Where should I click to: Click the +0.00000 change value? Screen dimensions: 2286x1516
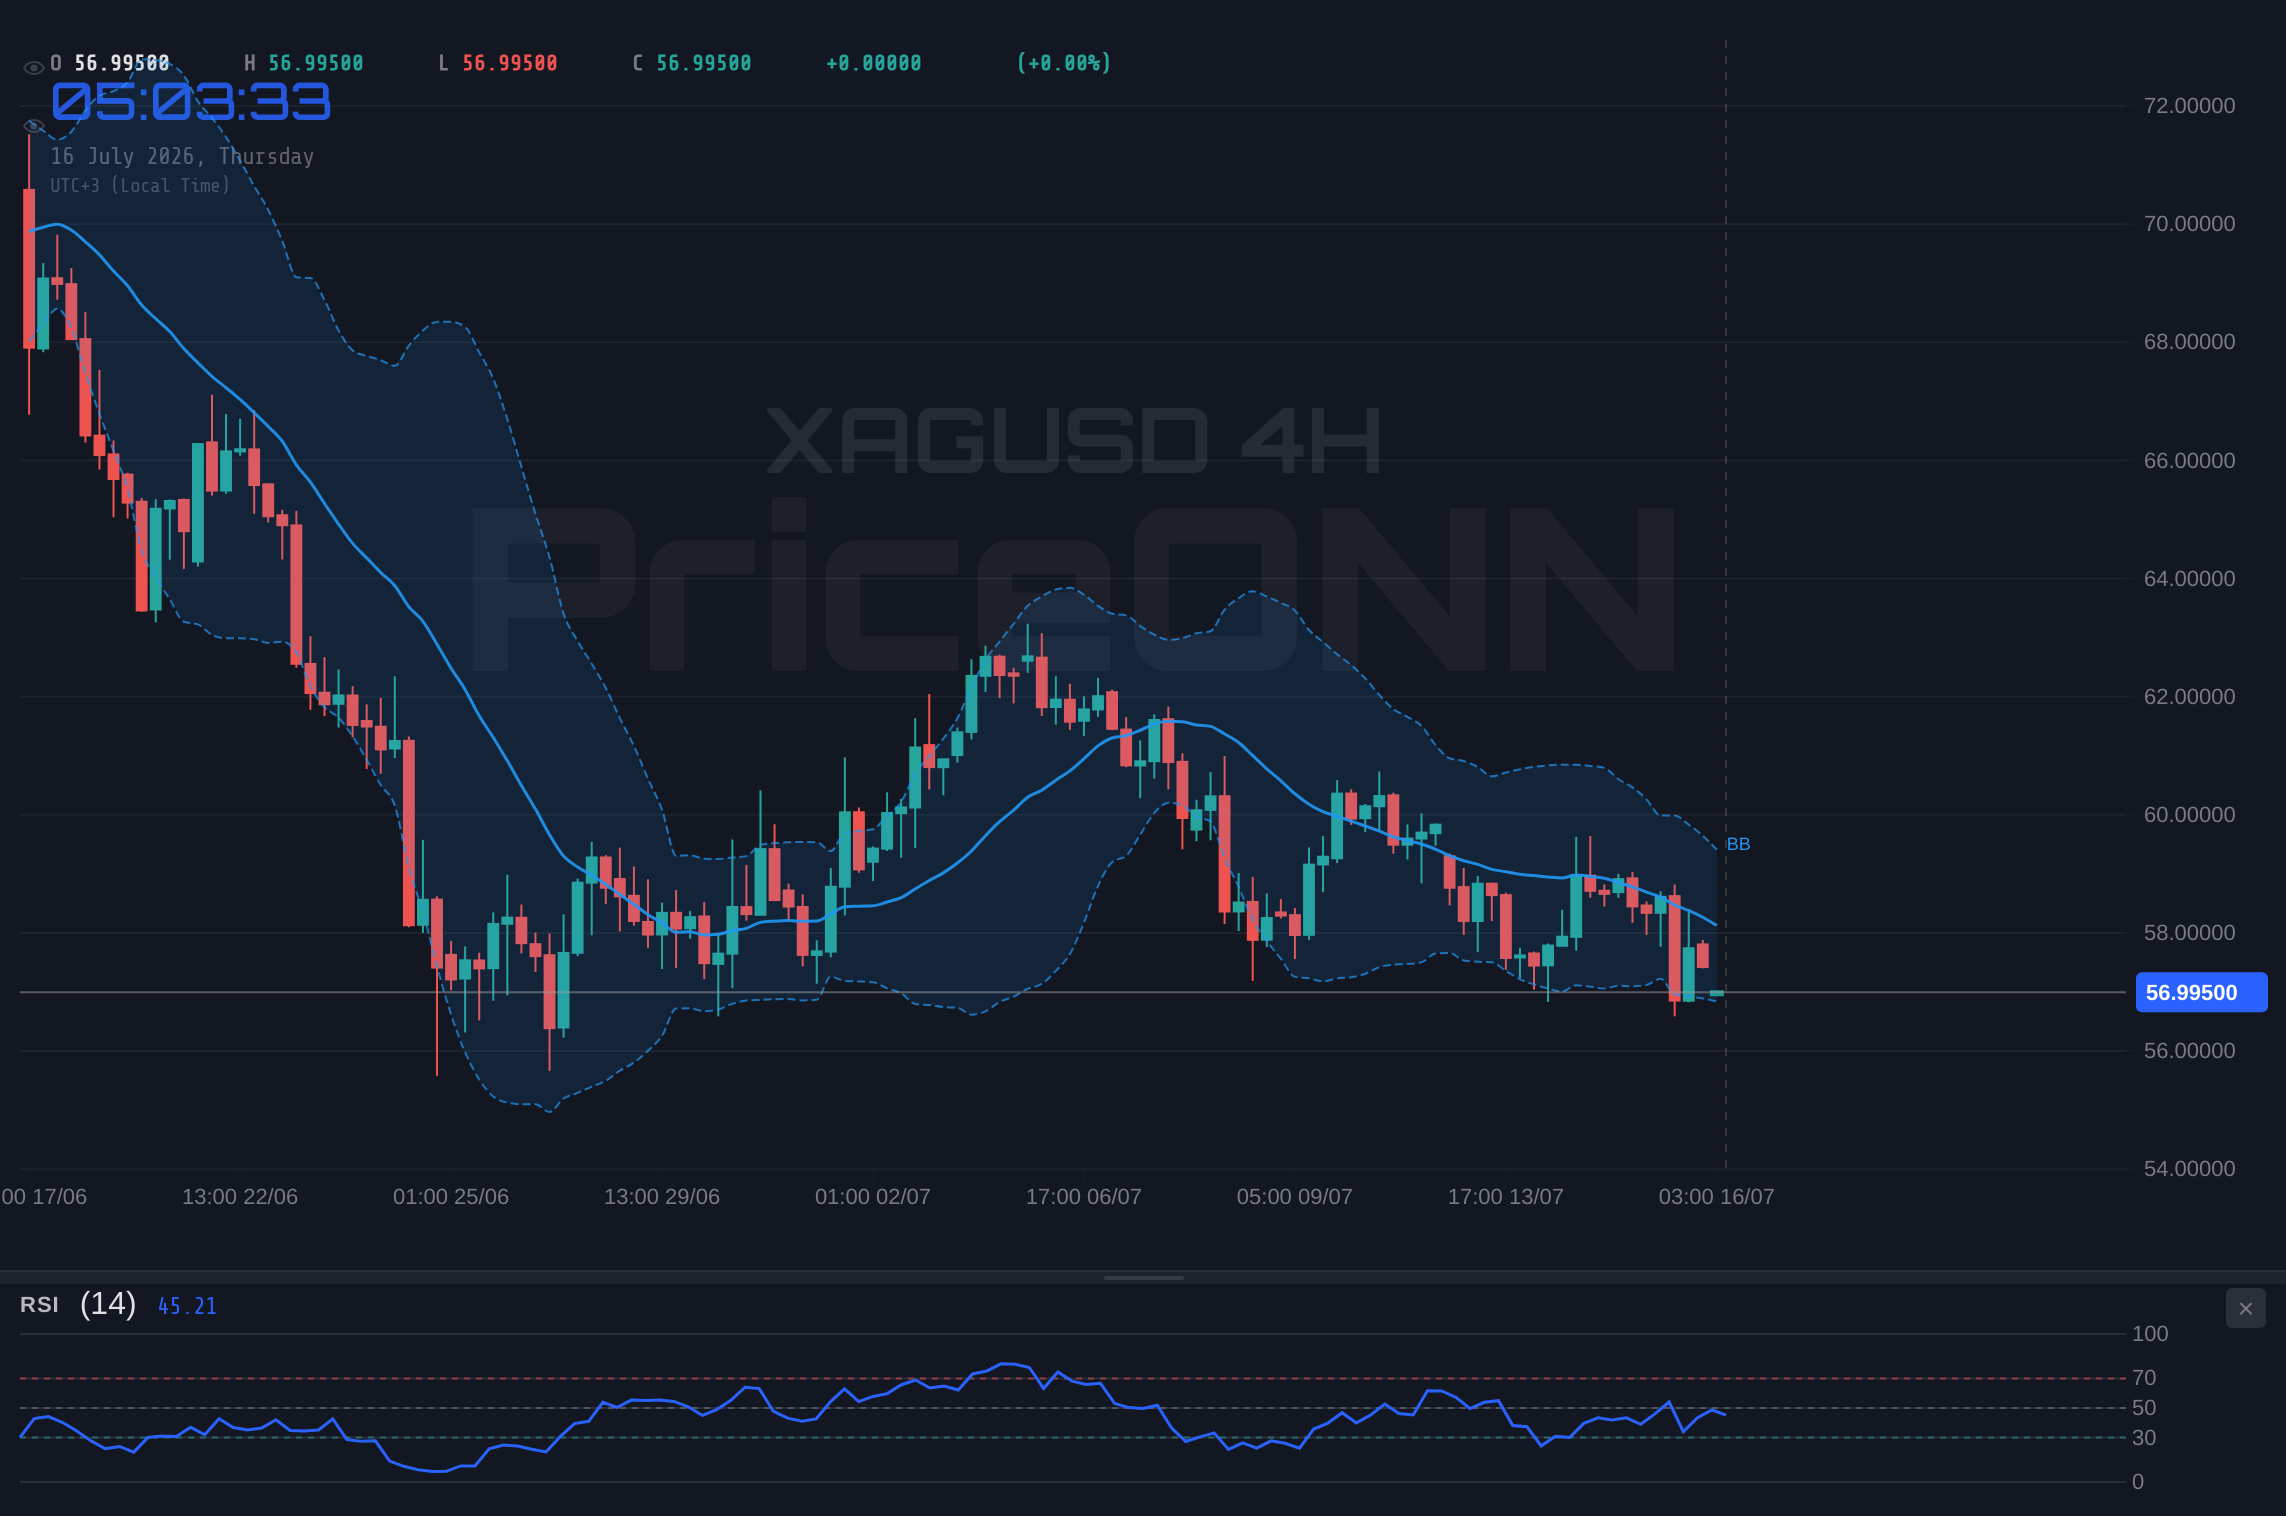874,63
